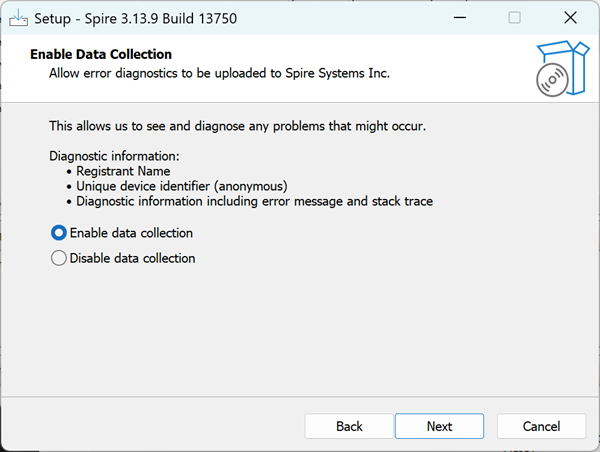Go back to the previous setup step
600x452 pixels.
click(349, 426)
